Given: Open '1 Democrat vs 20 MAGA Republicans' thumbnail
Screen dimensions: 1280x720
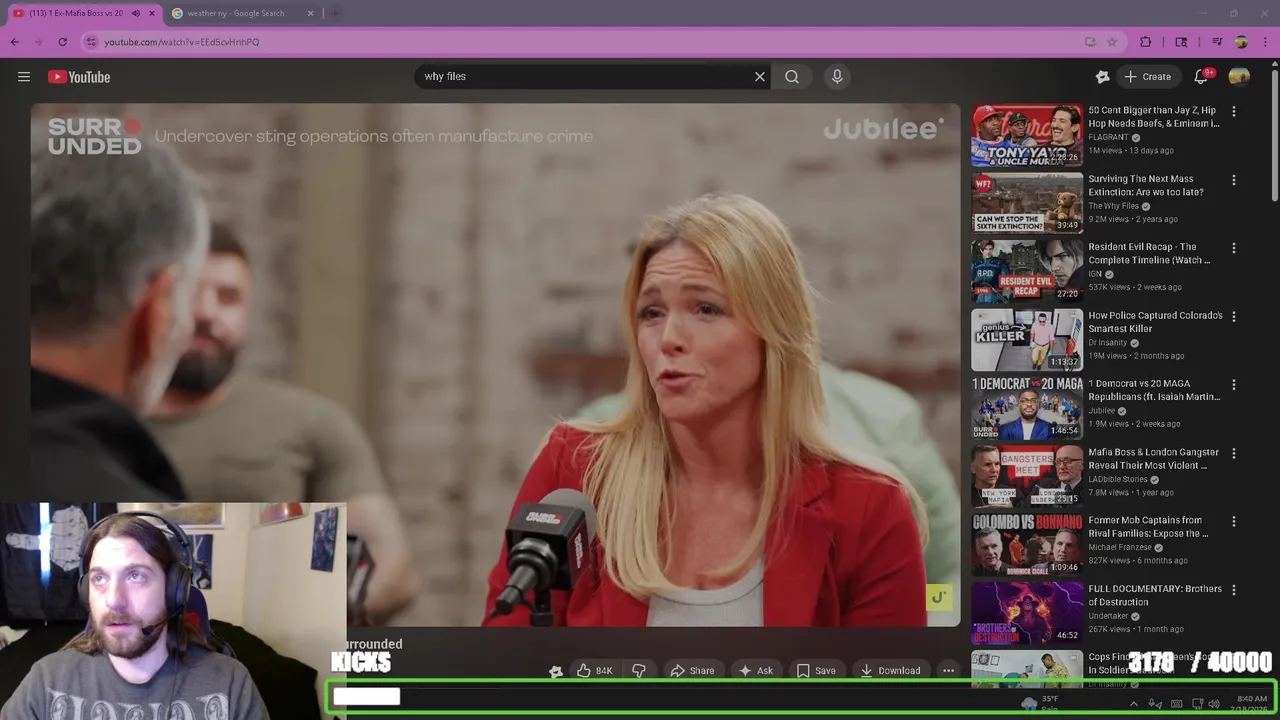Looking at the screenshot, I should point(1027,408).
